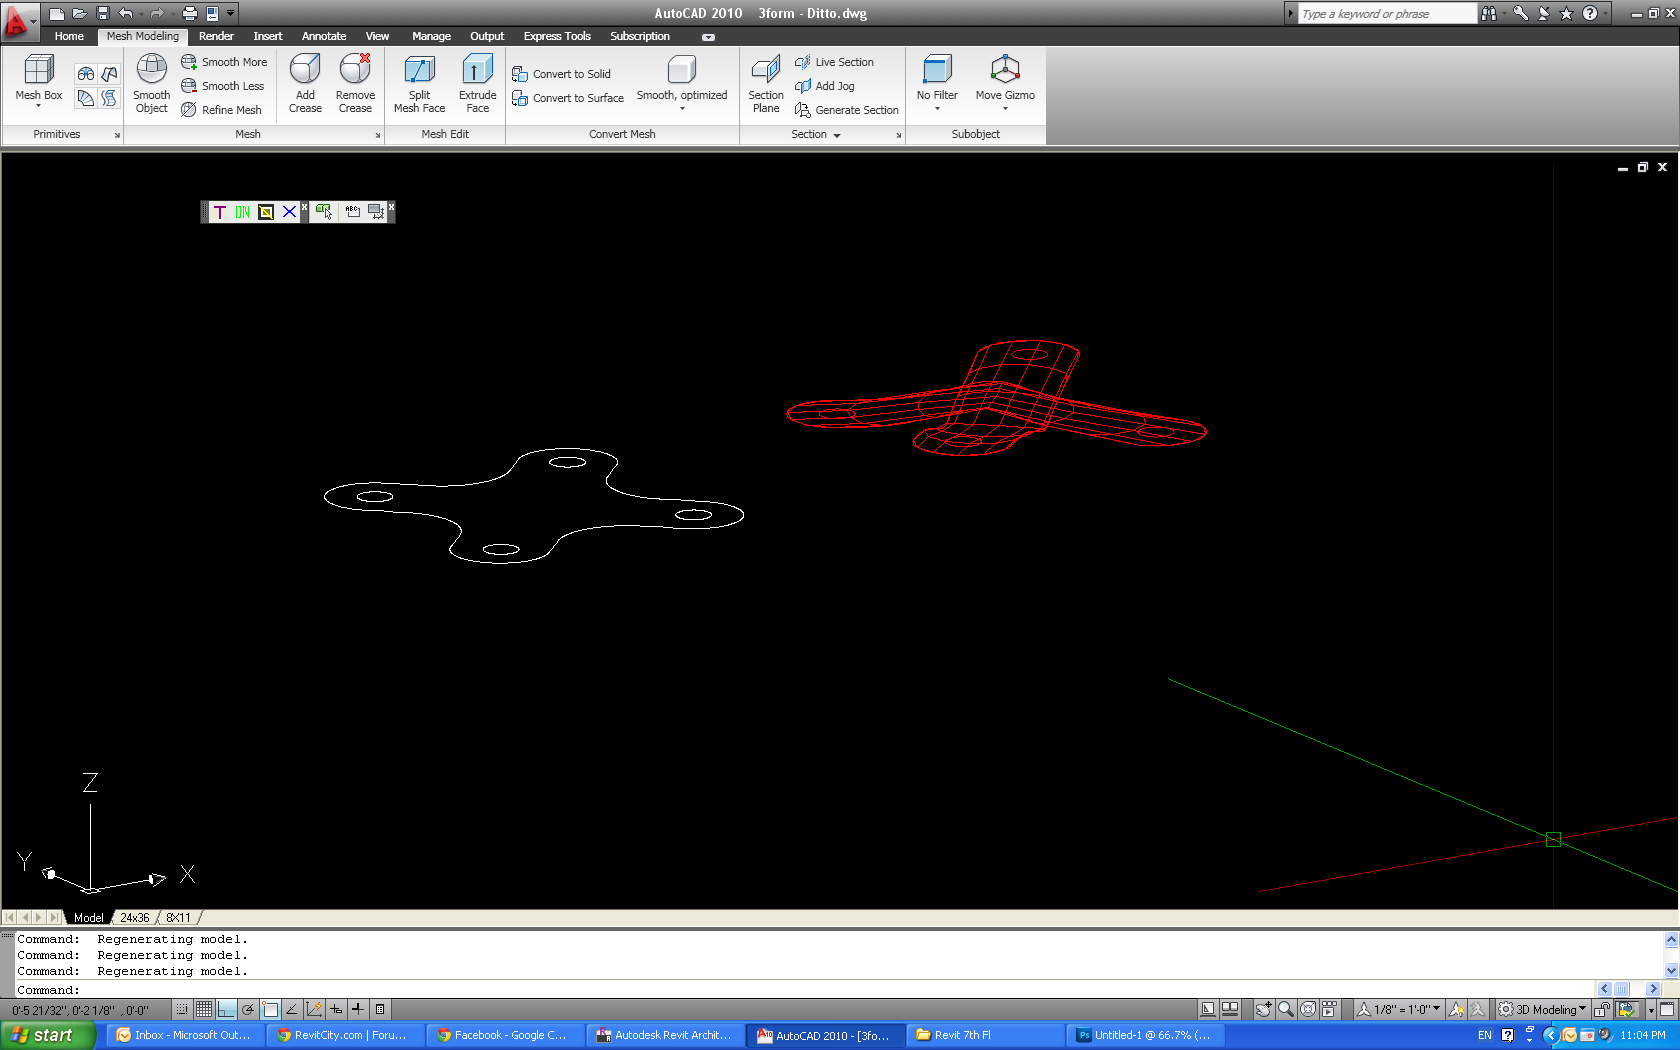Viewport: 1680px width, 1050px height.
Task: Expand the Section panel
Action: (816, 134)
